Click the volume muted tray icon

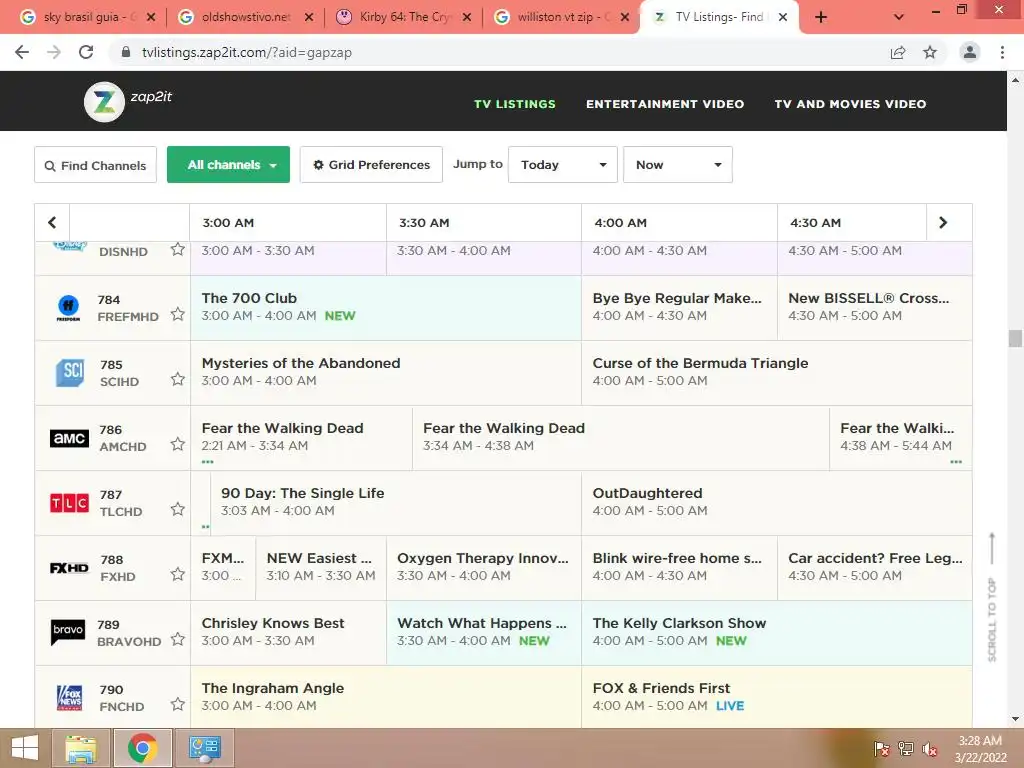pyautogui.click(x=930, y=749)
